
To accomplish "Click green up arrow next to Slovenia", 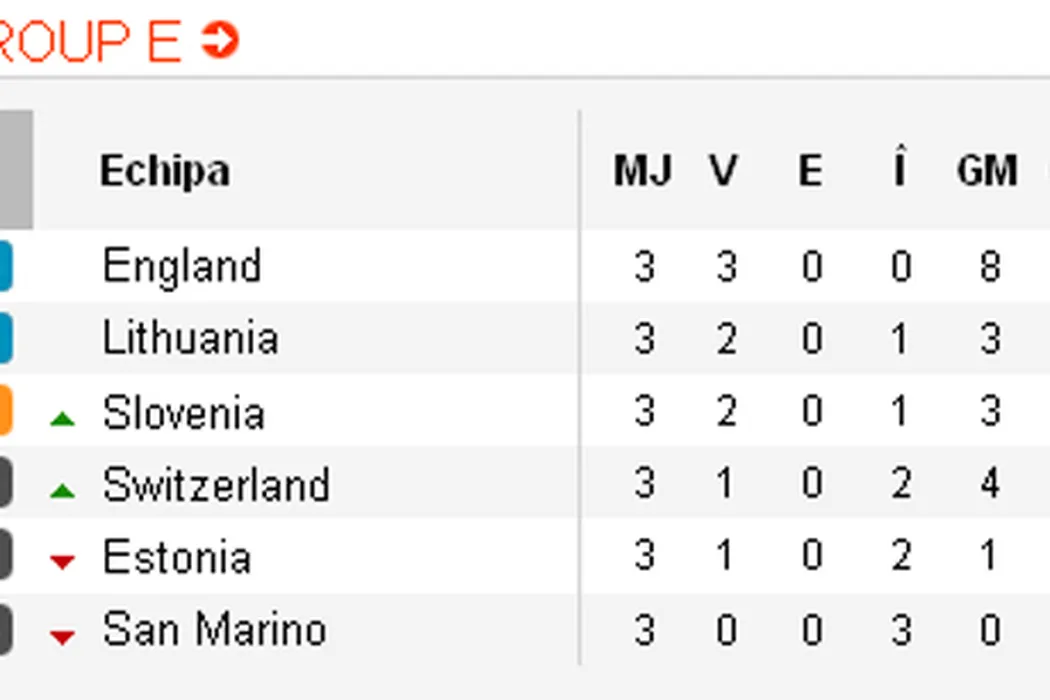I will click(62, 419).
